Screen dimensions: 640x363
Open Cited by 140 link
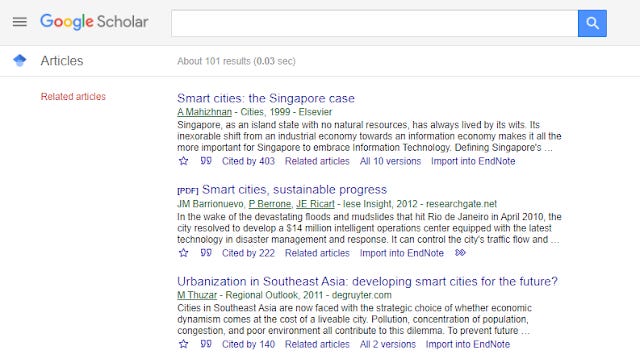(248, 344)
